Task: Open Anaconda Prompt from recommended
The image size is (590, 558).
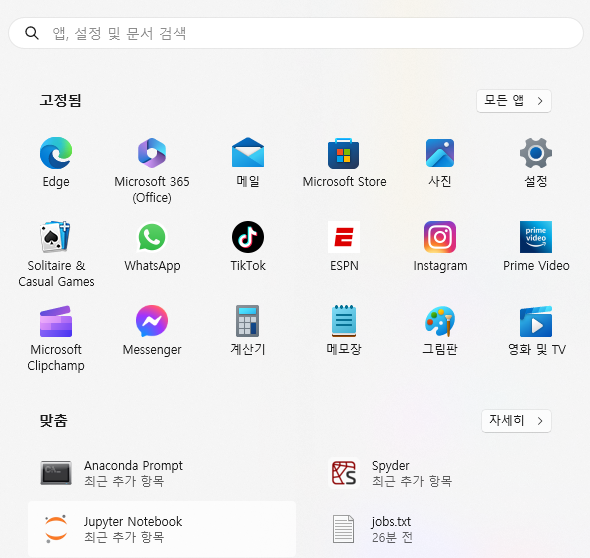Action: tap(162, 473)
